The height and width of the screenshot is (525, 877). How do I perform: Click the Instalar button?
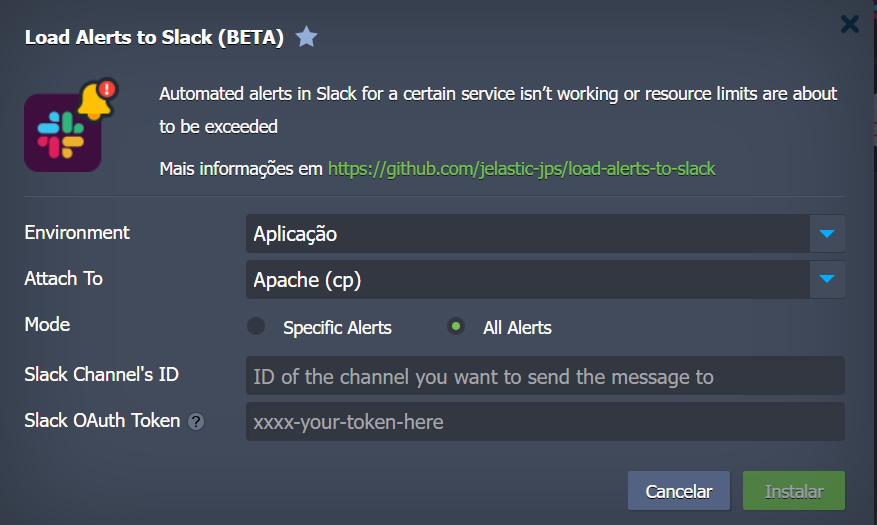794,491
